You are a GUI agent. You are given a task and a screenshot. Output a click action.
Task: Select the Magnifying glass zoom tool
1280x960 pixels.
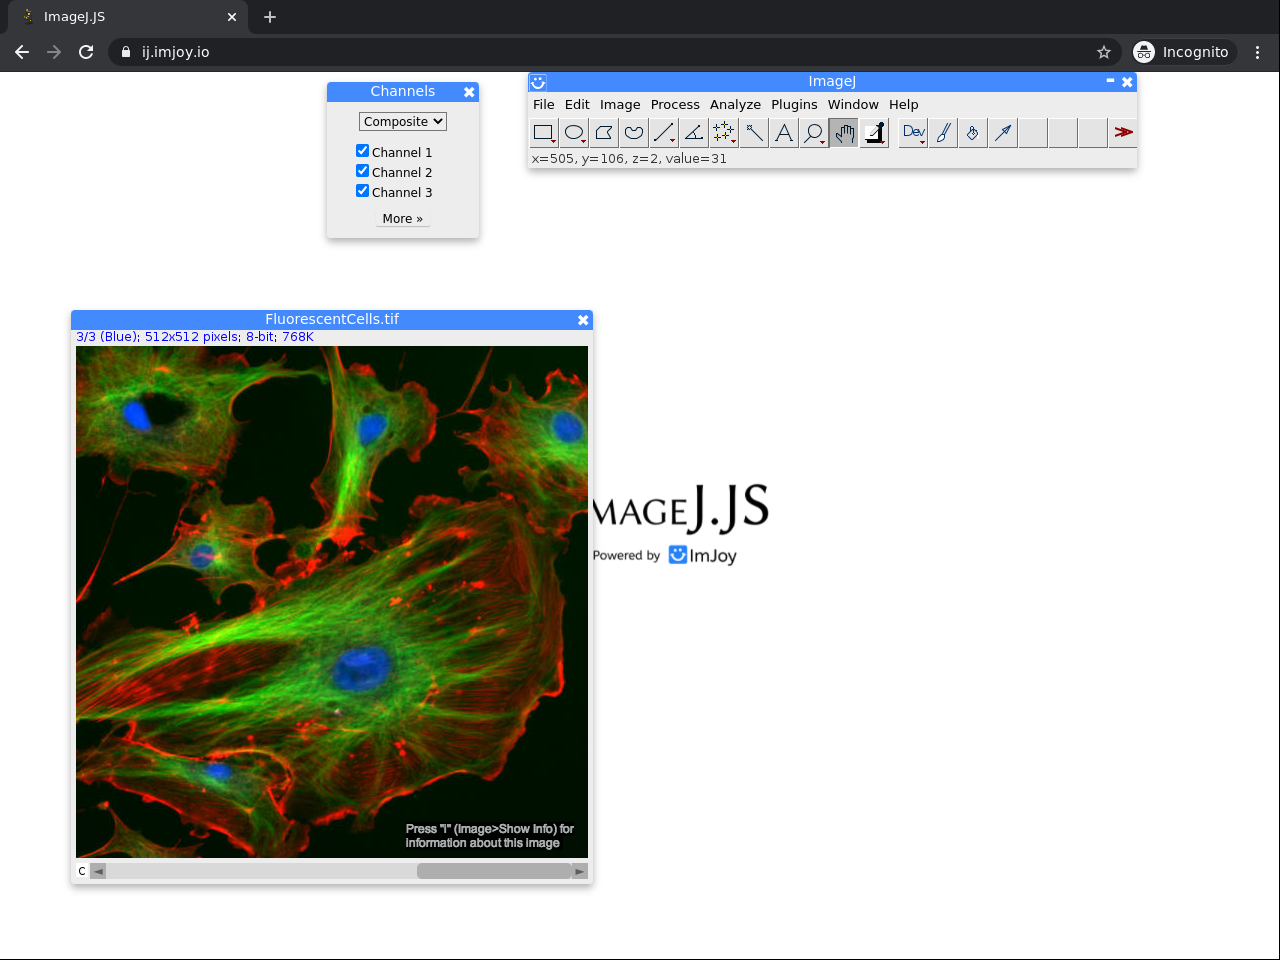tap(814, 132)
